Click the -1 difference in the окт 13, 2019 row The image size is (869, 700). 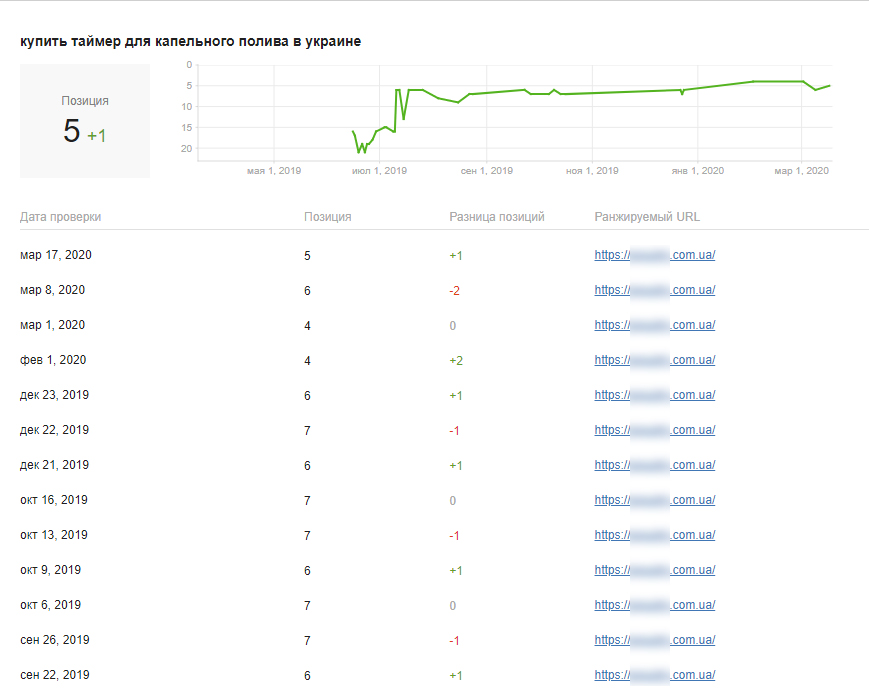[x=454, y=535]
